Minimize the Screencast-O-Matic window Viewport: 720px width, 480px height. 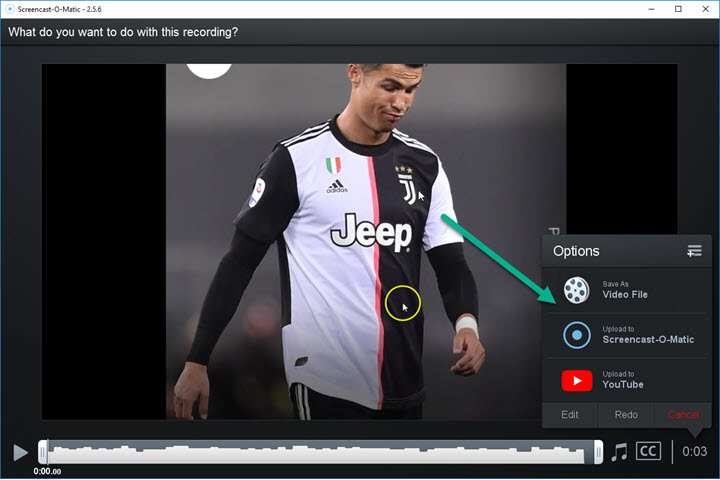pyautogui.click(x=651, y=9)
